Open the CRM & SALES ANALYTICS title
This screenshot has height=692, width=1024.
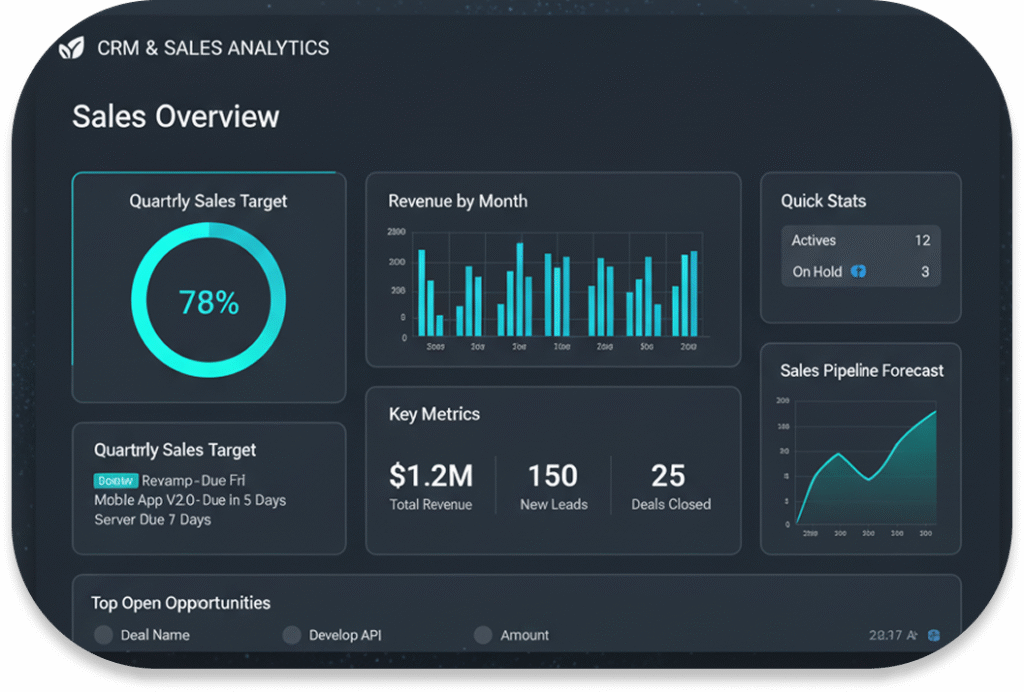point(213,48)
